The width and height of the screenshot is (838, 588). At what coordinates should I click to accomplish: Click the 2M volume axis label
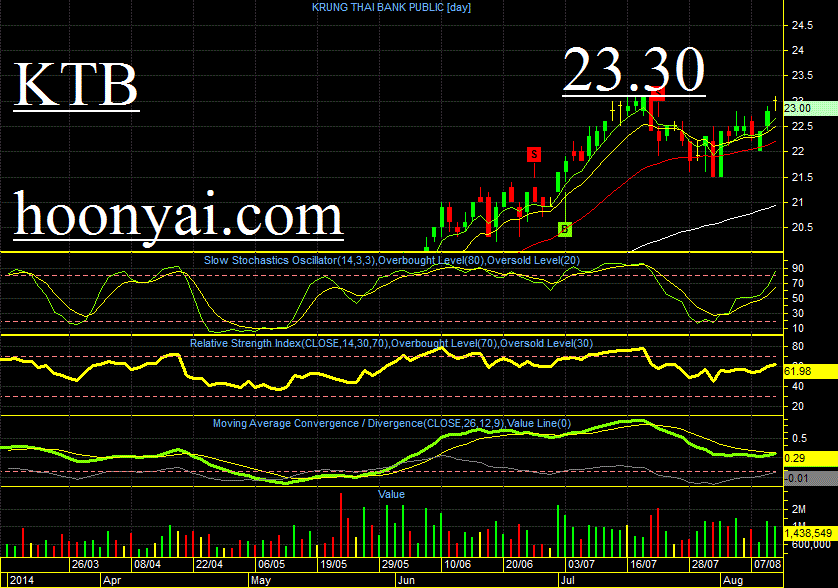pos(799,509)
